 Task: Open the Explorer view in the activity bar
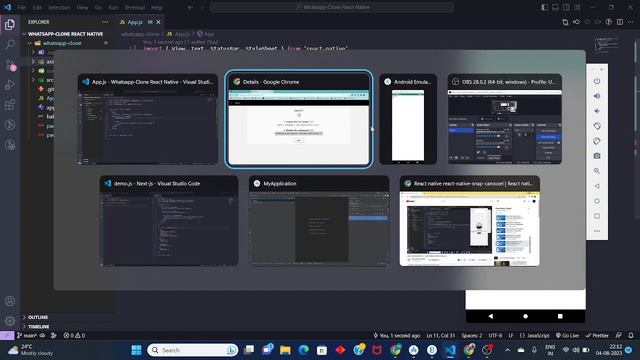click(10, 24)
